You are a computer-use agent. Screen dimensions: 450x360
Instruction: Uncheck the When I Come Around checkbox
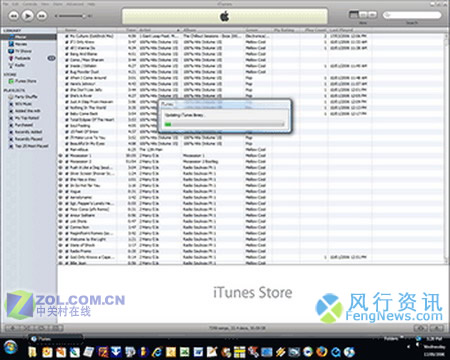coord(67,78)
